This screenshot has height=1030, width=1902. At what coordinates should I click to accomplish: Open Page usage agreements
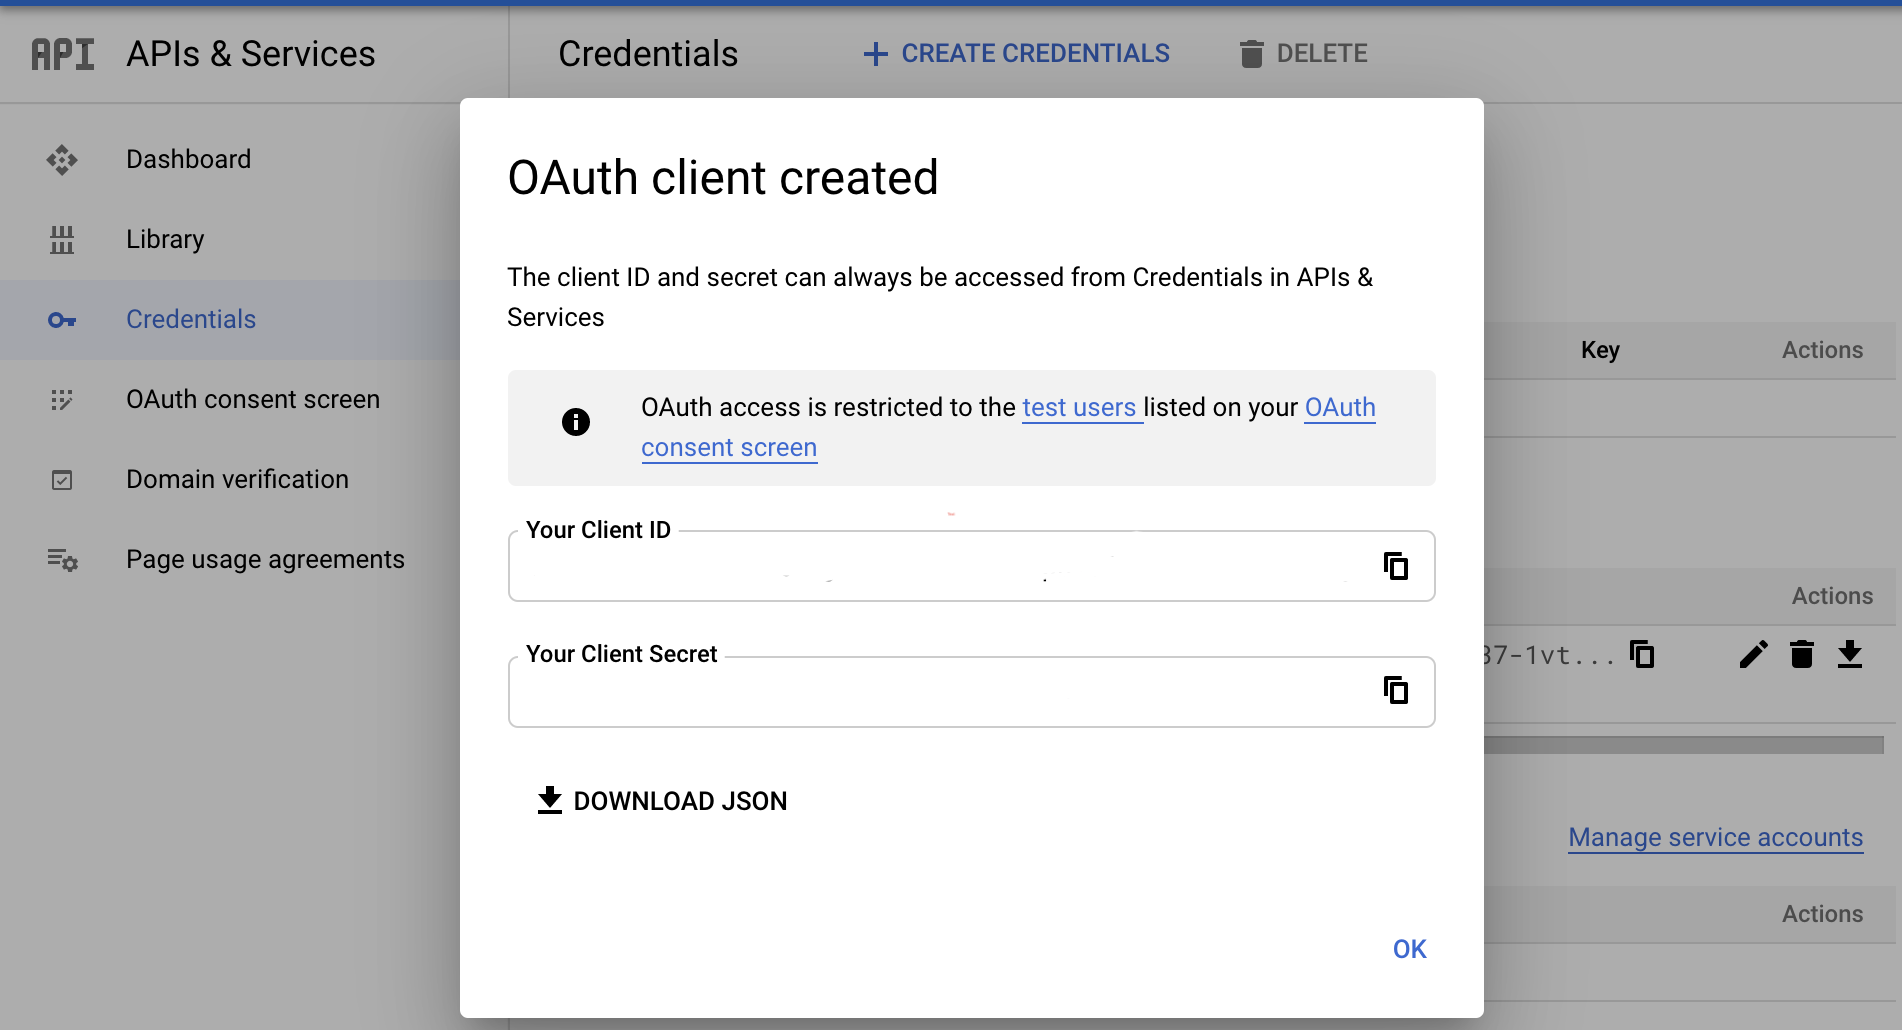click(x=230, y=560)
